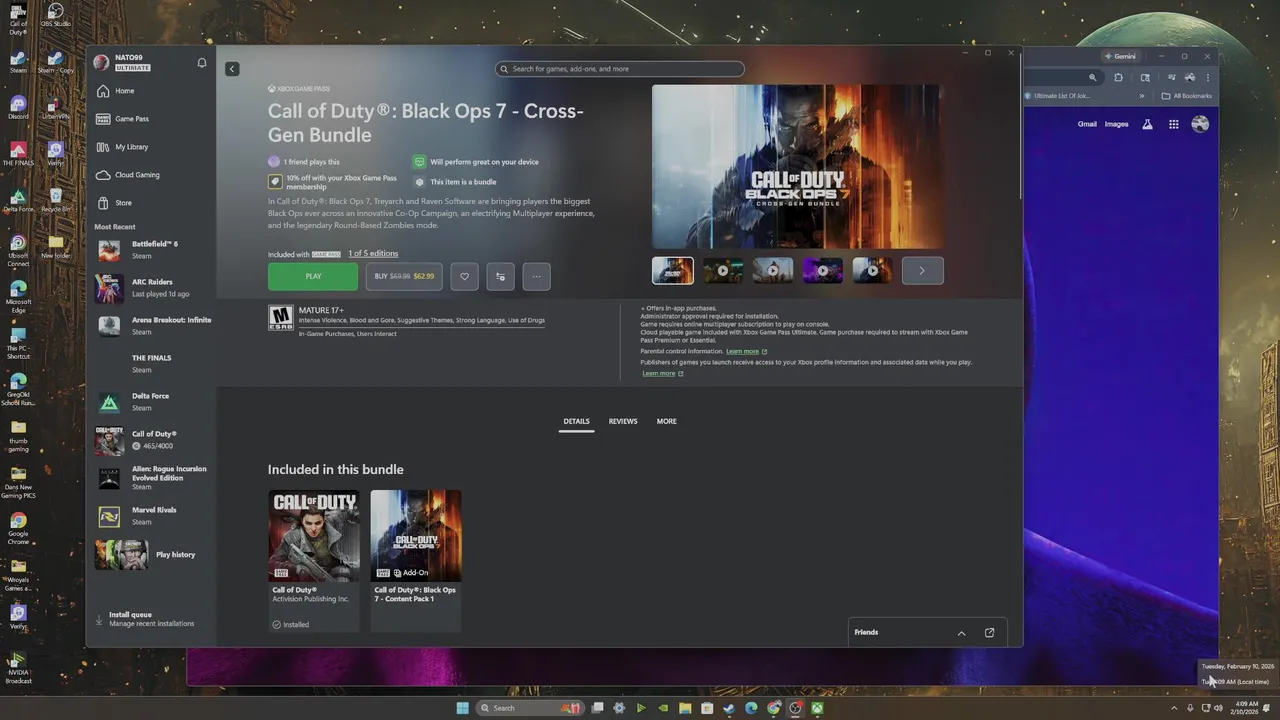Viewport: 1280px width, 720px height.
Task: Open Home in the Xbox sidebar
Action: click(x=150, y=91)
